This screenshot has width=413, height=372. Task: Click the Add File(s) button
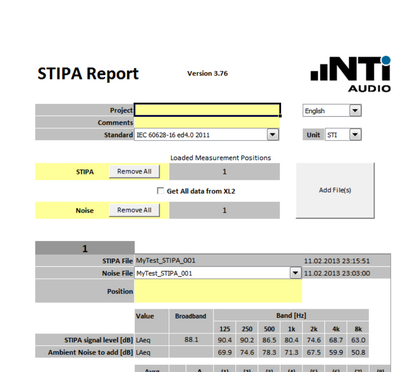coord(335,190)
